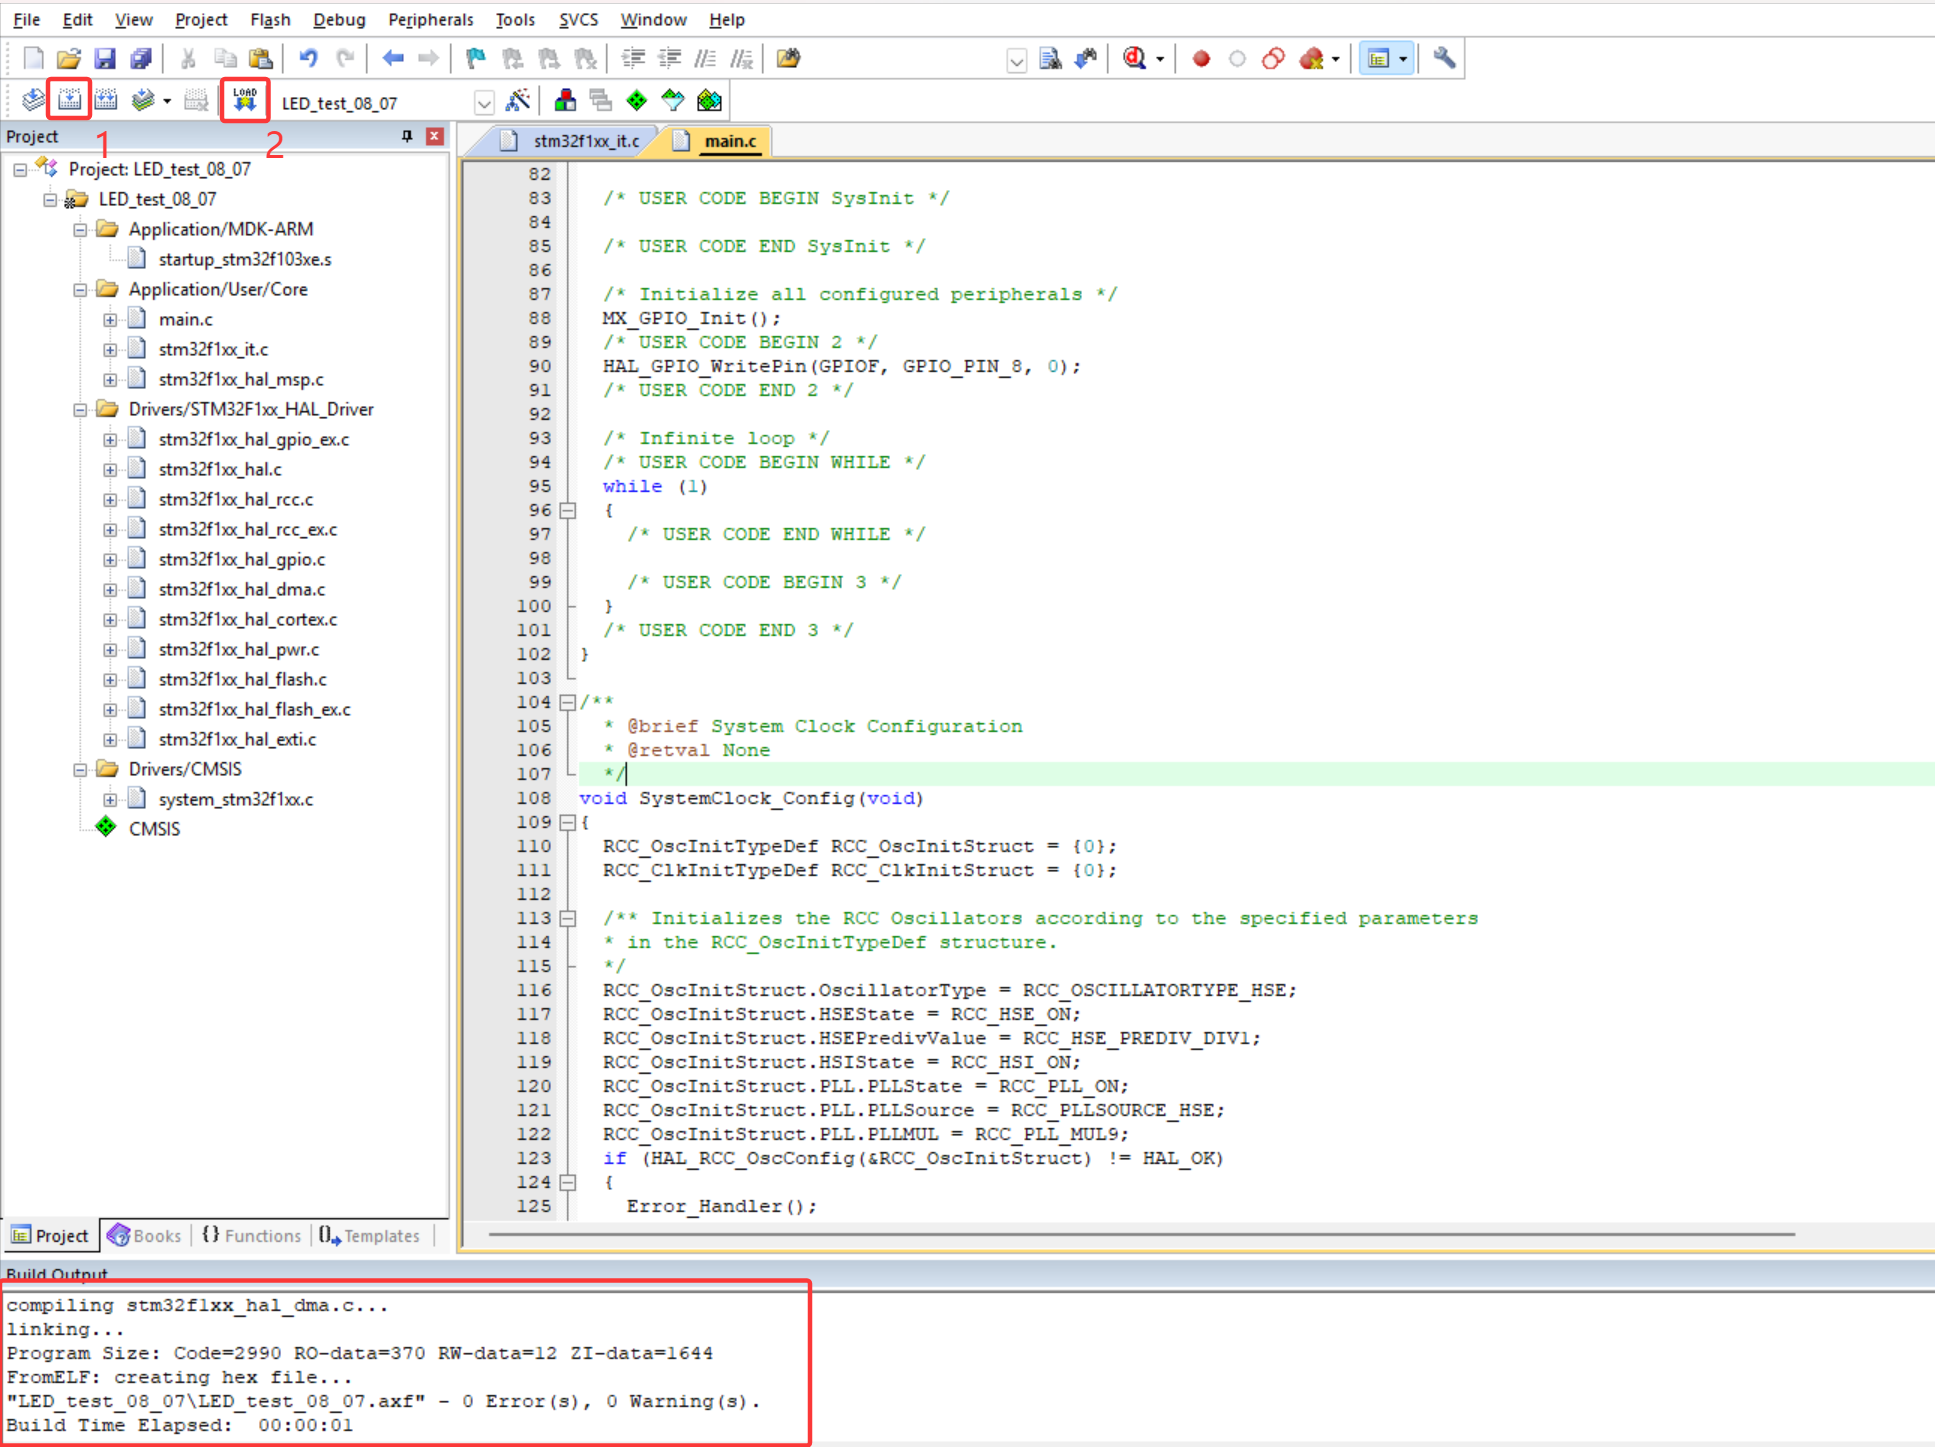Viewport: 1935px width, 1447px height.
Task: Select the CMSIS component item
Action: coord(154,829)
